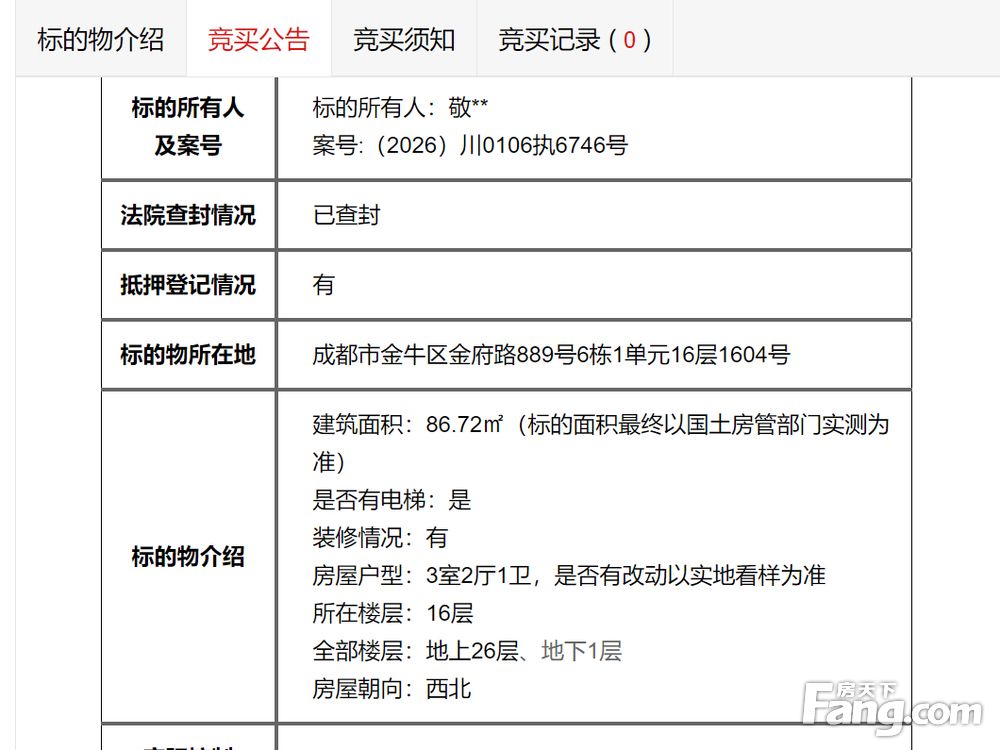Select the 建筑面积：86.72㎡ line
The image size is (1000, 750).
coord(601,443)
